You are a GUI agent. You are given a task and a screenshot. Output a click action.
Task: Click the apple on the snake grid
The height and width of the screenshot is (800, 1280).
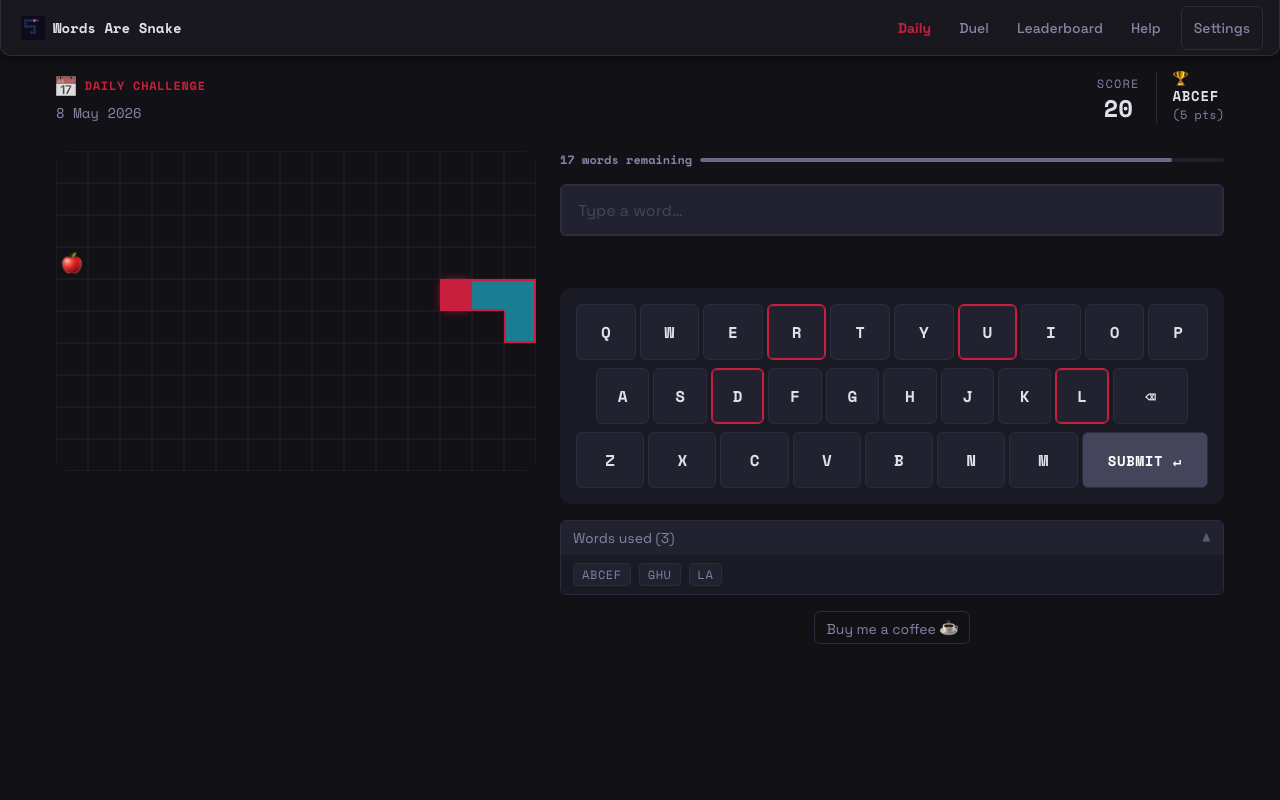click(72, 263)
